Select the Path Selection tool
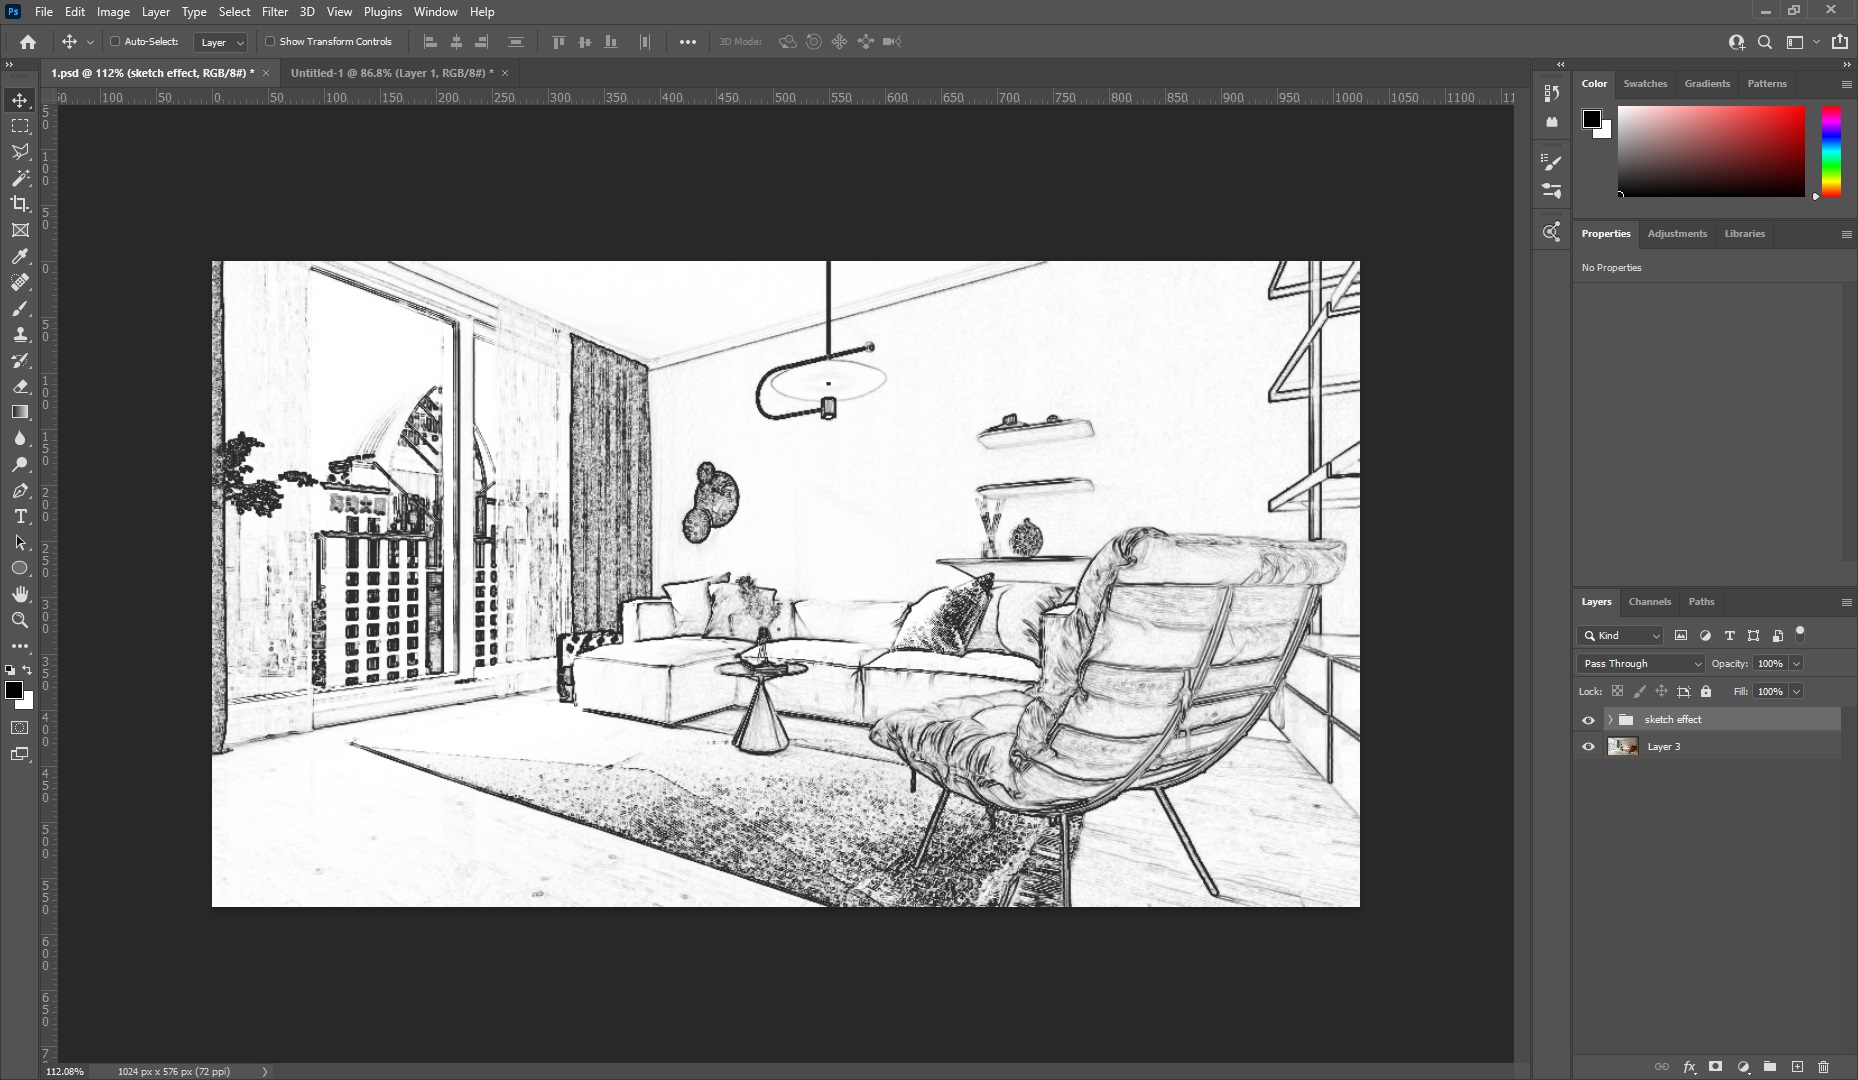 [x=20, y=542]
